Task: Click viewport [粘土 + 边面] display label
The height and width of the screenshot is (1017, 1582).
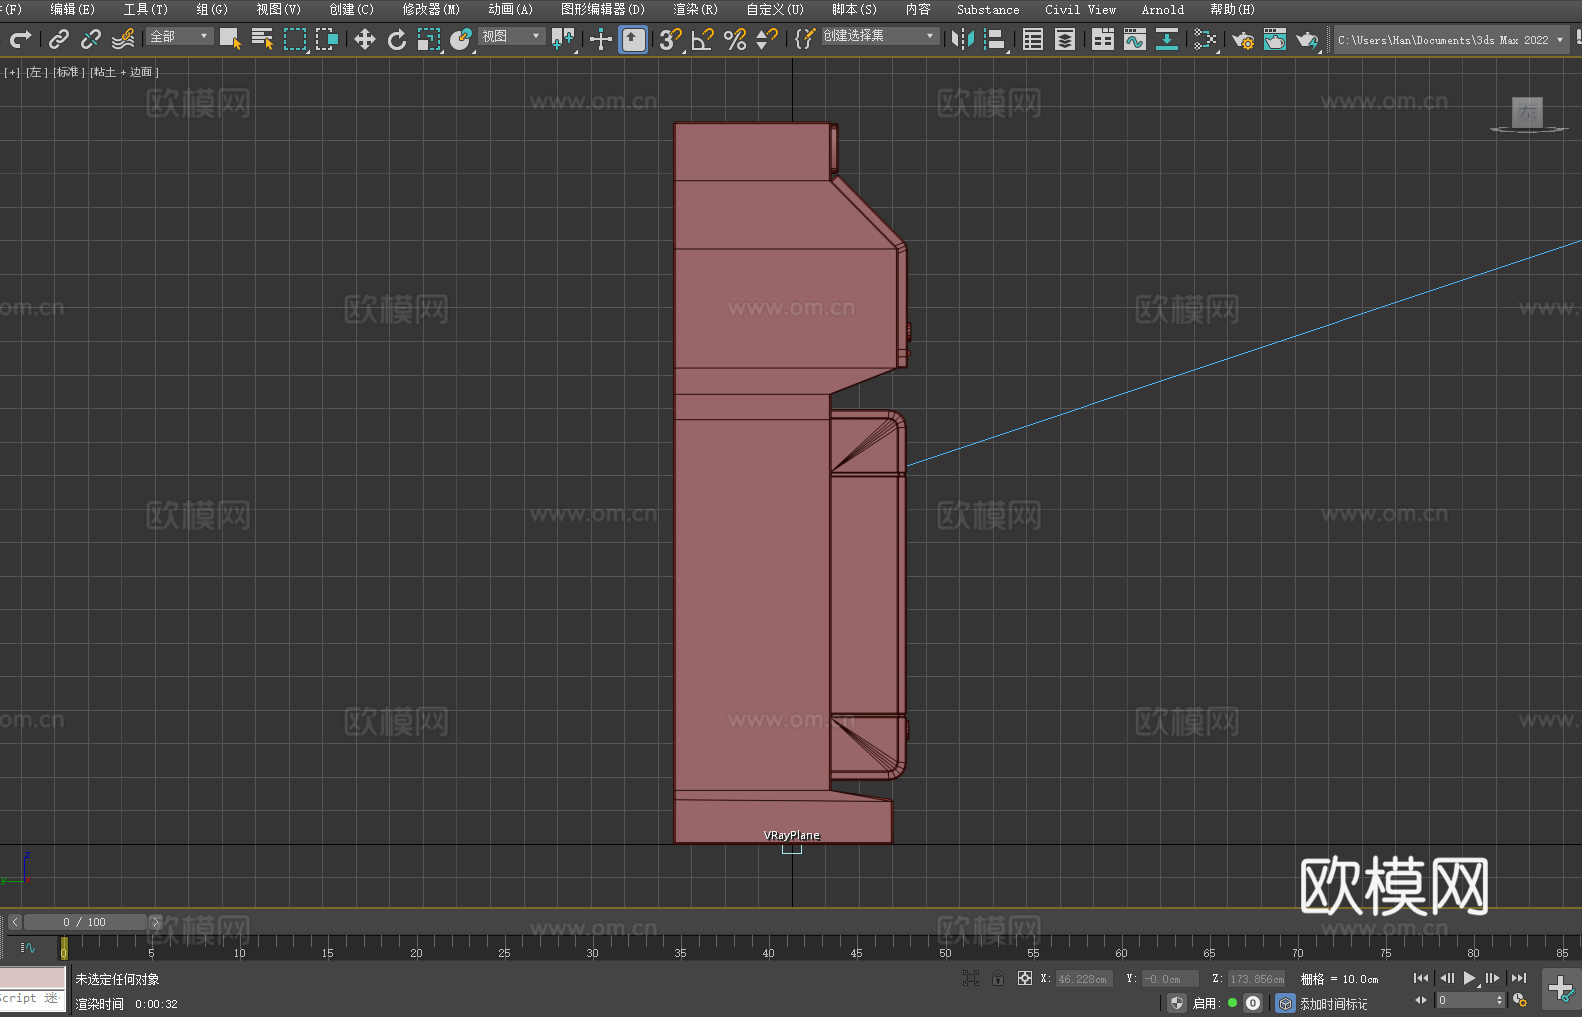Action: tap(124, 72)
